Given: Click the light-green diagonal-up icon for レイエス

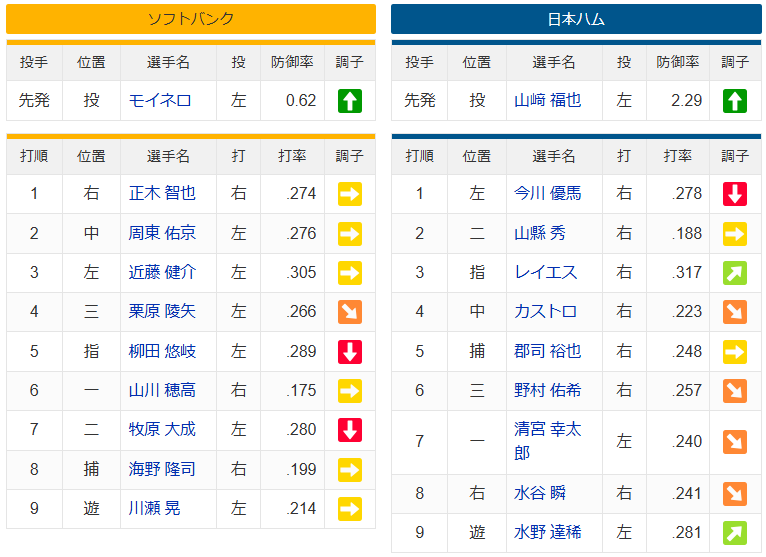Looking at the screenshot, I should 735,273.
